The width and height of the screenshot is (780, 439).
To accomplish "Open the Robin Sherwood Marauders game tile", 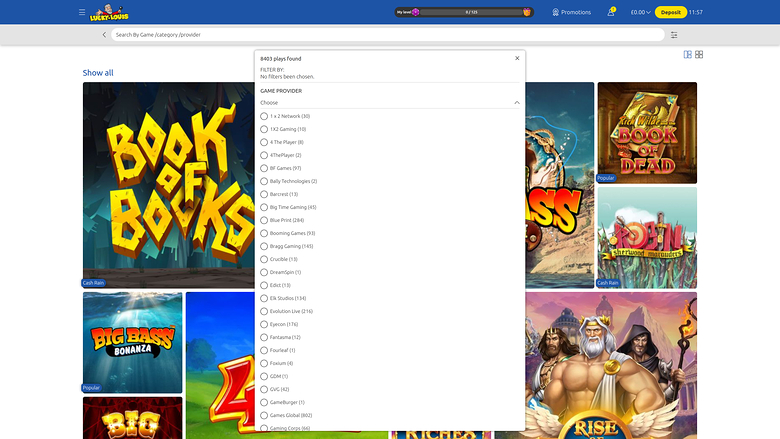I will (647, 238).
